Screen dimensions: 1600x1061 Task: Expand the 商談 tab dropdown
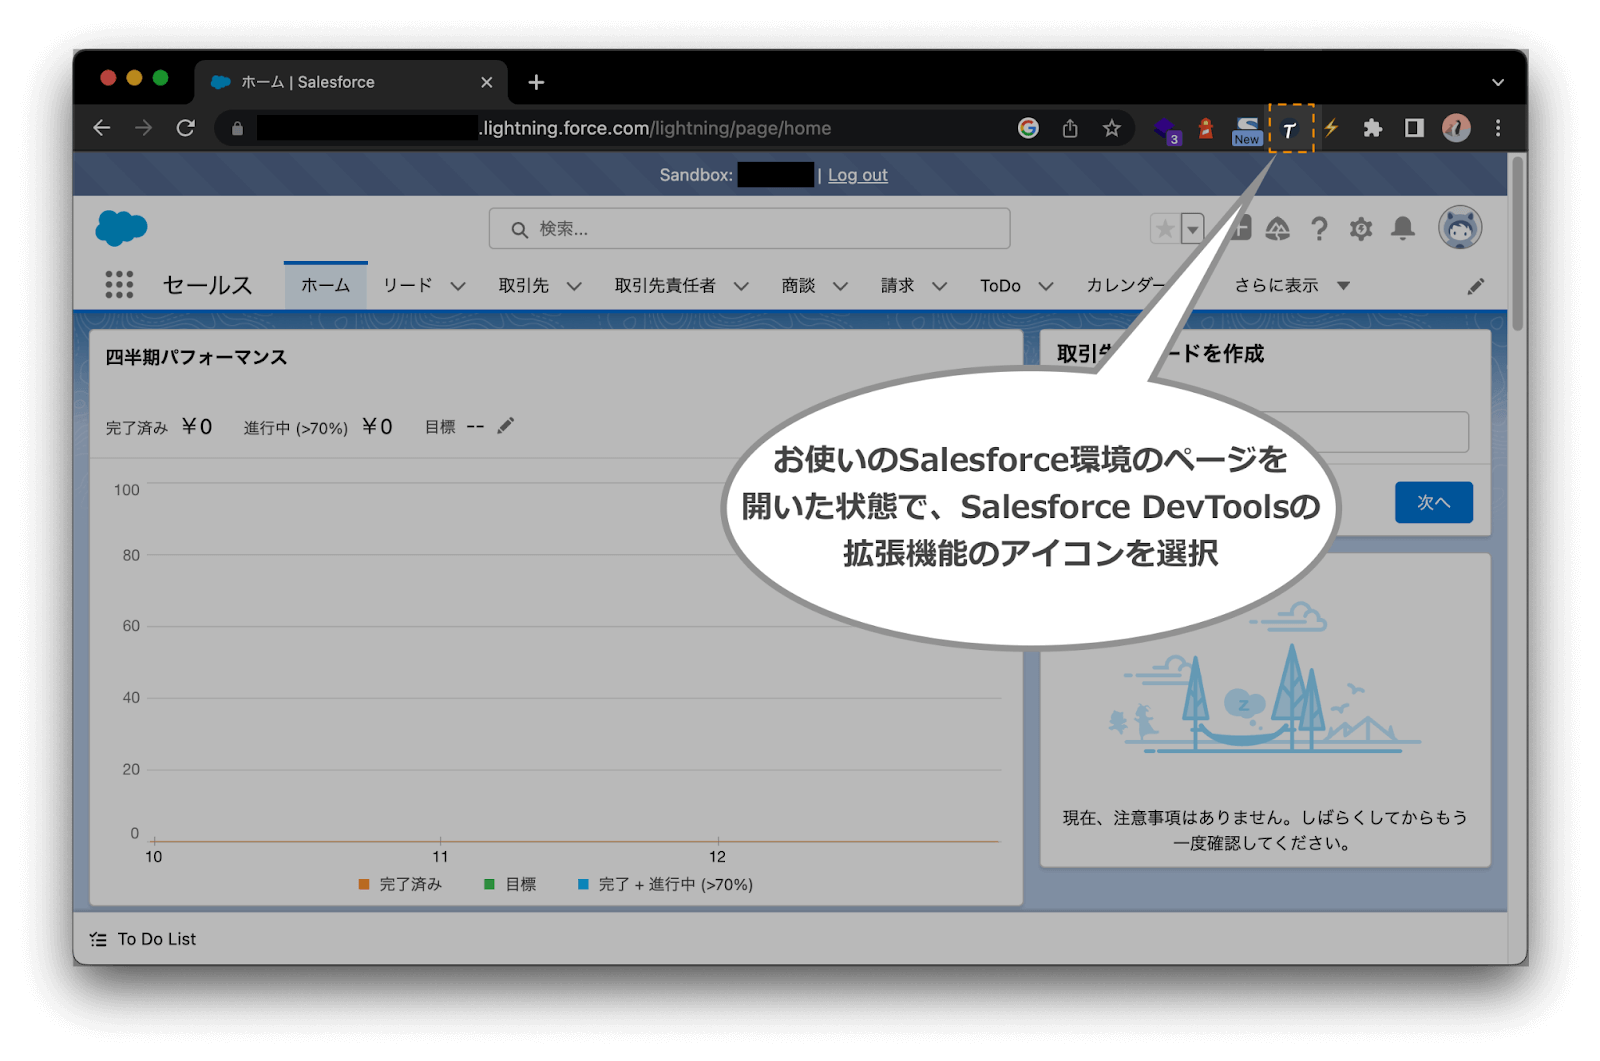840,286
